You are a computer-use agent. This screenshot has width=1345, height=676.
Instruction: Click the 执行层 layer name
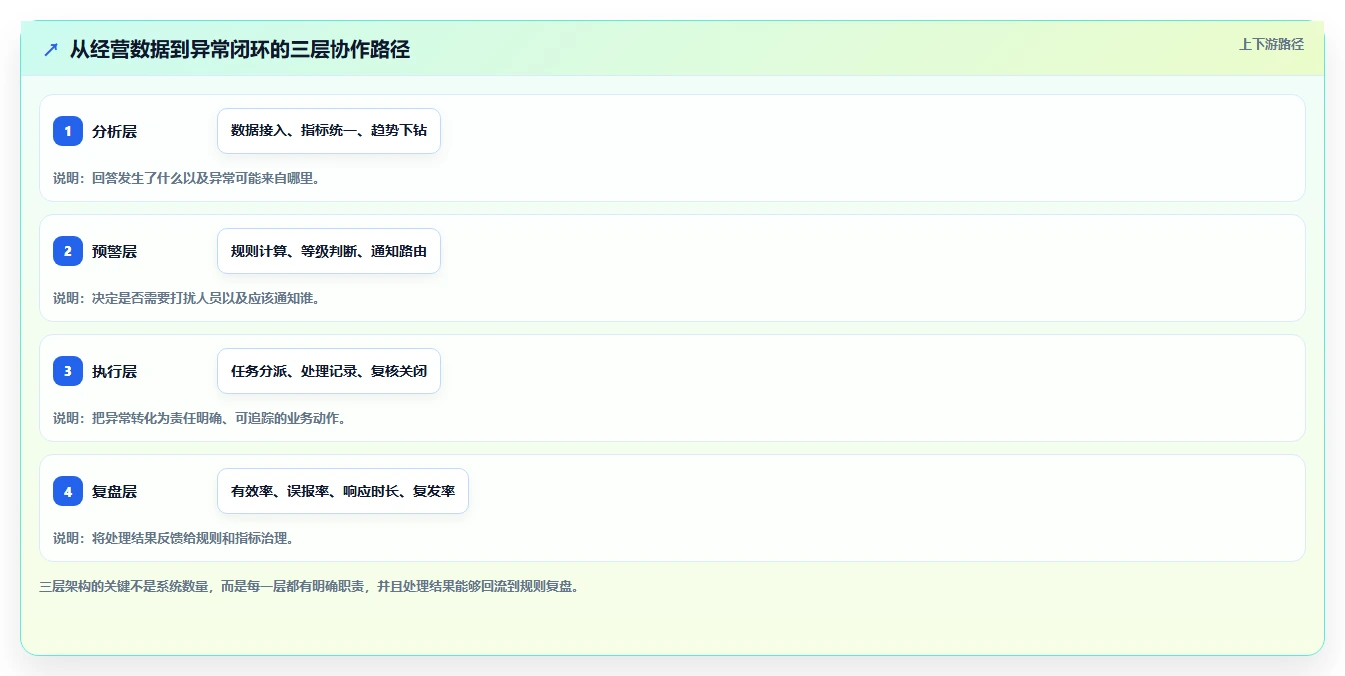coord(114,371)
